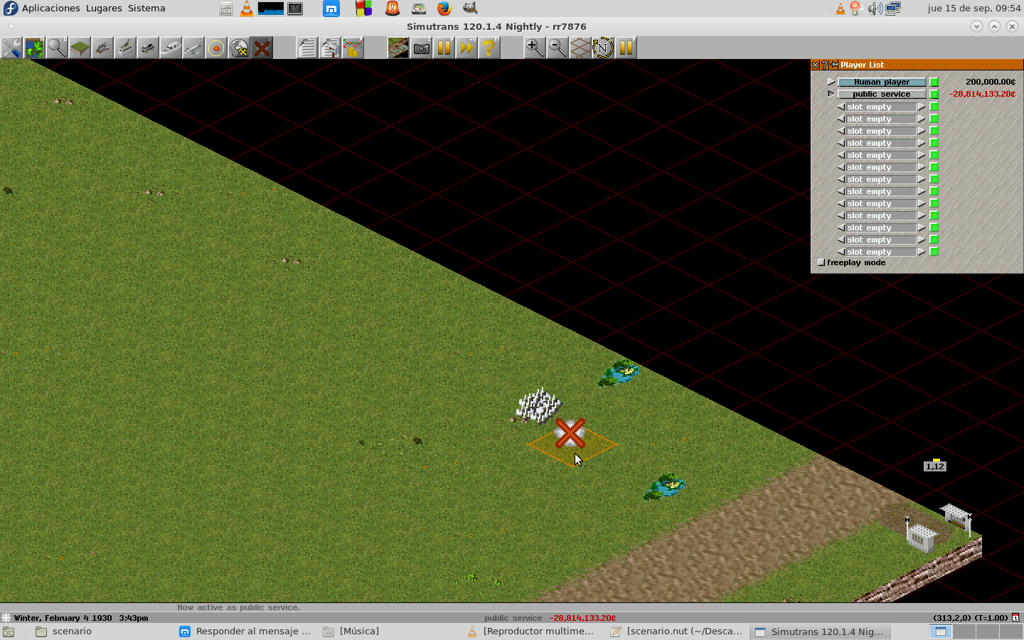
Task: Toggle the grid overlay display
Action: 580,48
